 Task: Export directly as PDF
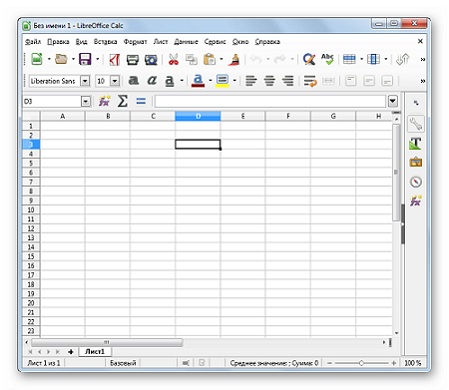point(114,60)
